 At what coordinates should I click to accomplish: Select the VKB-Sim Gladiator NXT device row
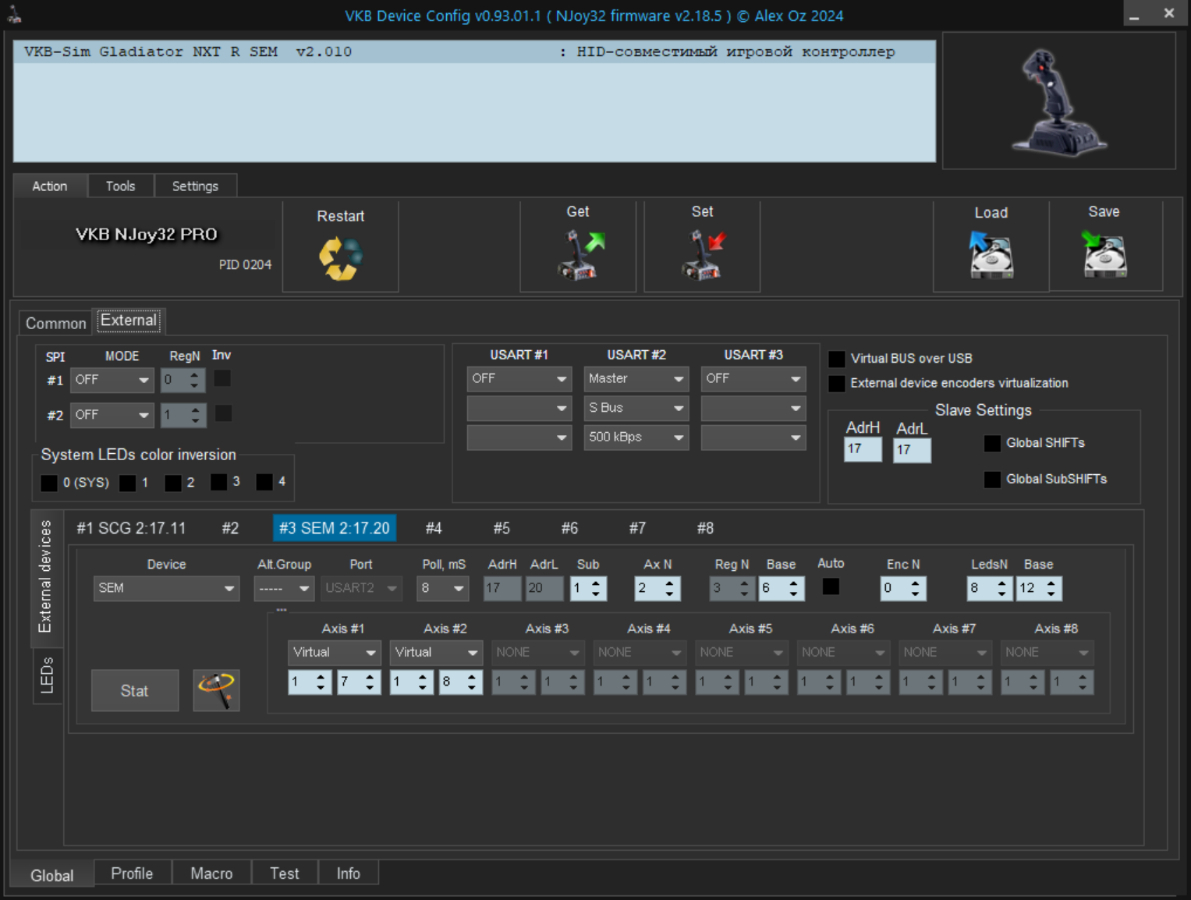[x=474, y=52]
